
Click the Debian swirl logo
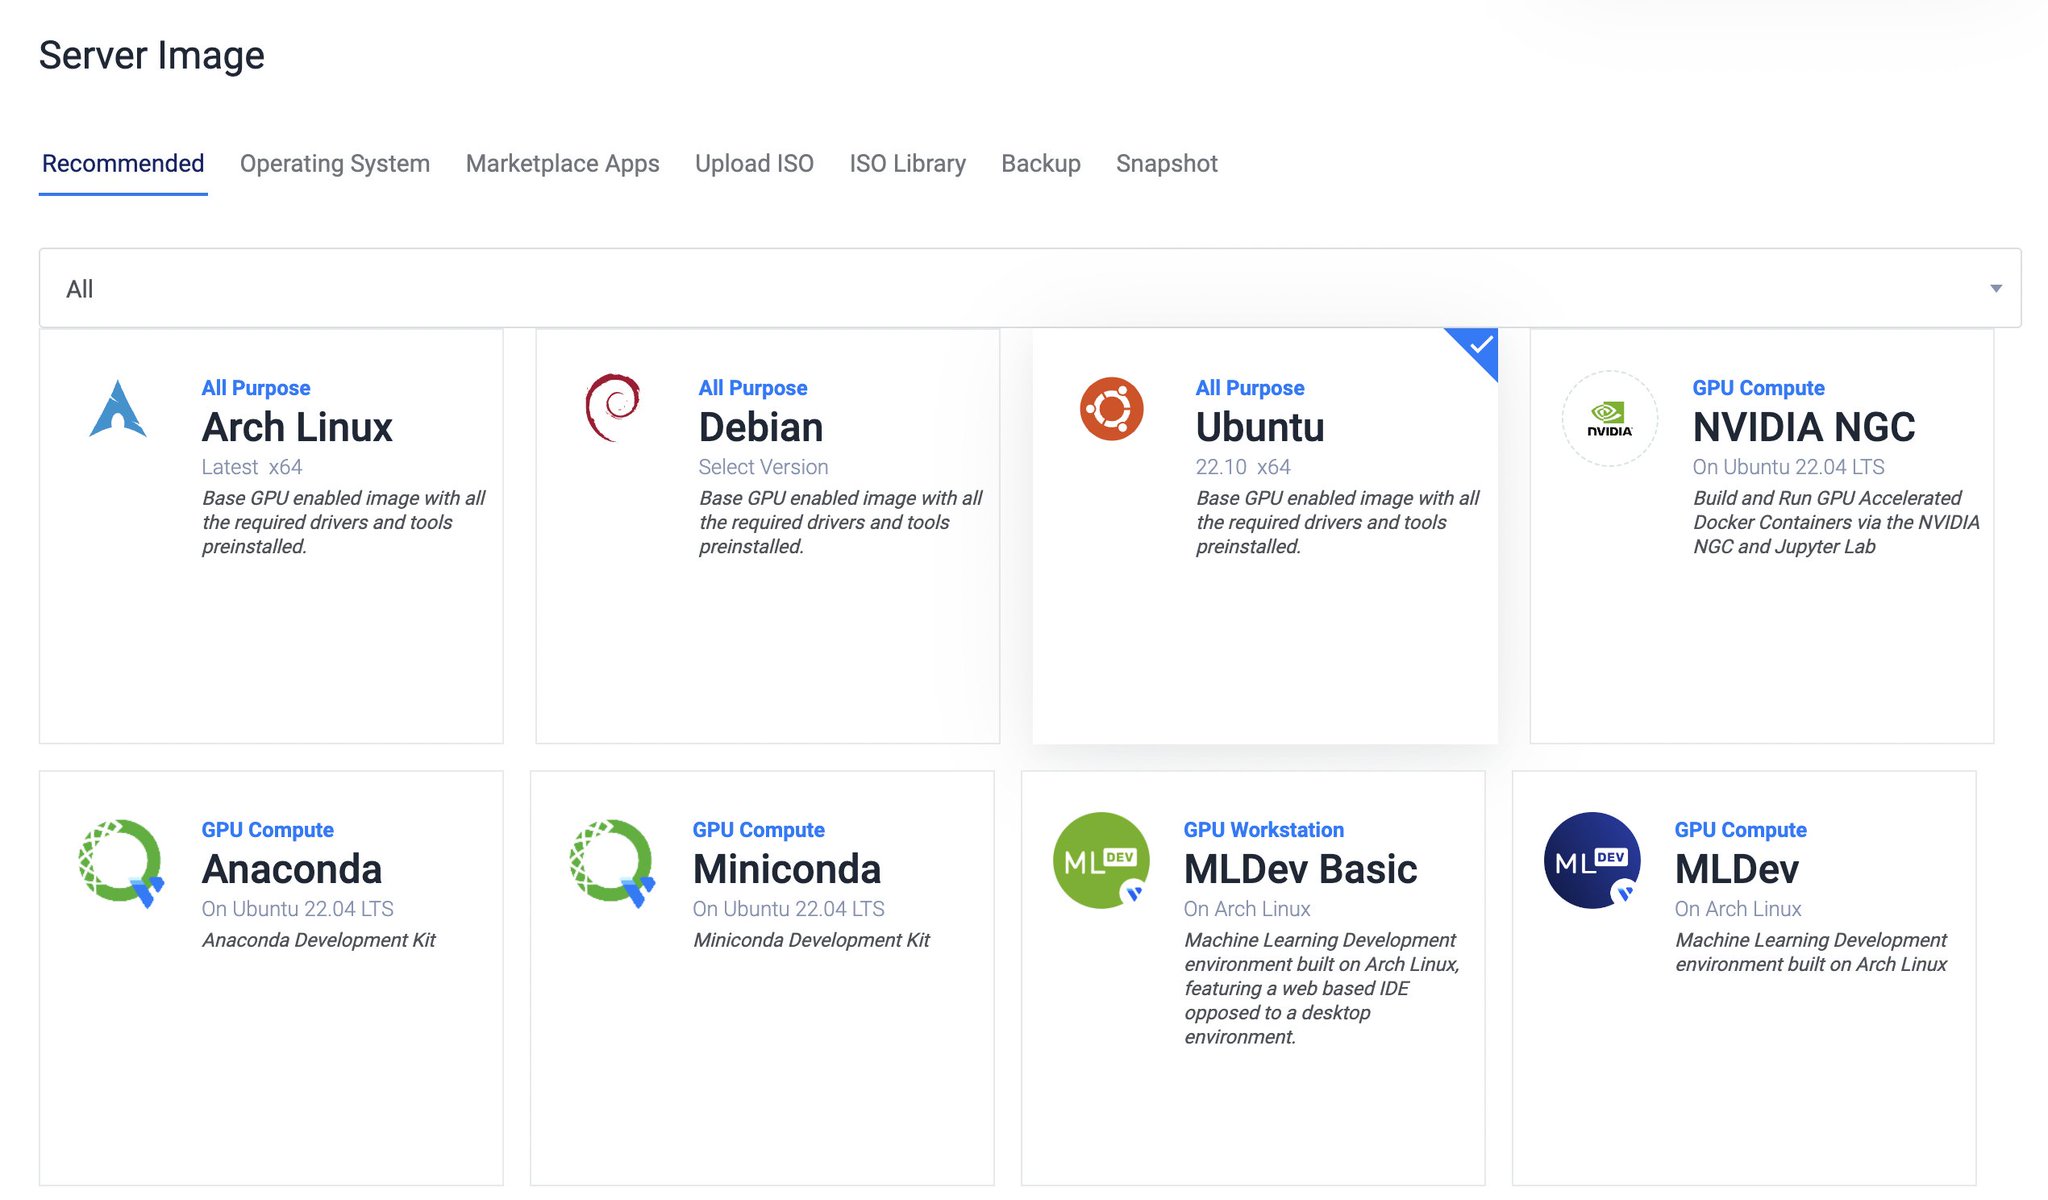click(613, 408)
